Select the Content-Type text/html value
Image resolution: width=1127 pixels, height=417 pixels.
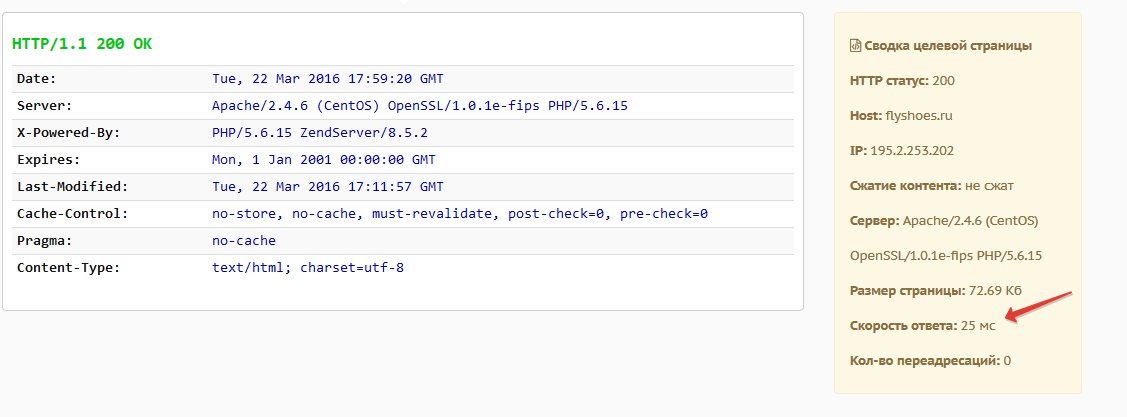(308, 267)
